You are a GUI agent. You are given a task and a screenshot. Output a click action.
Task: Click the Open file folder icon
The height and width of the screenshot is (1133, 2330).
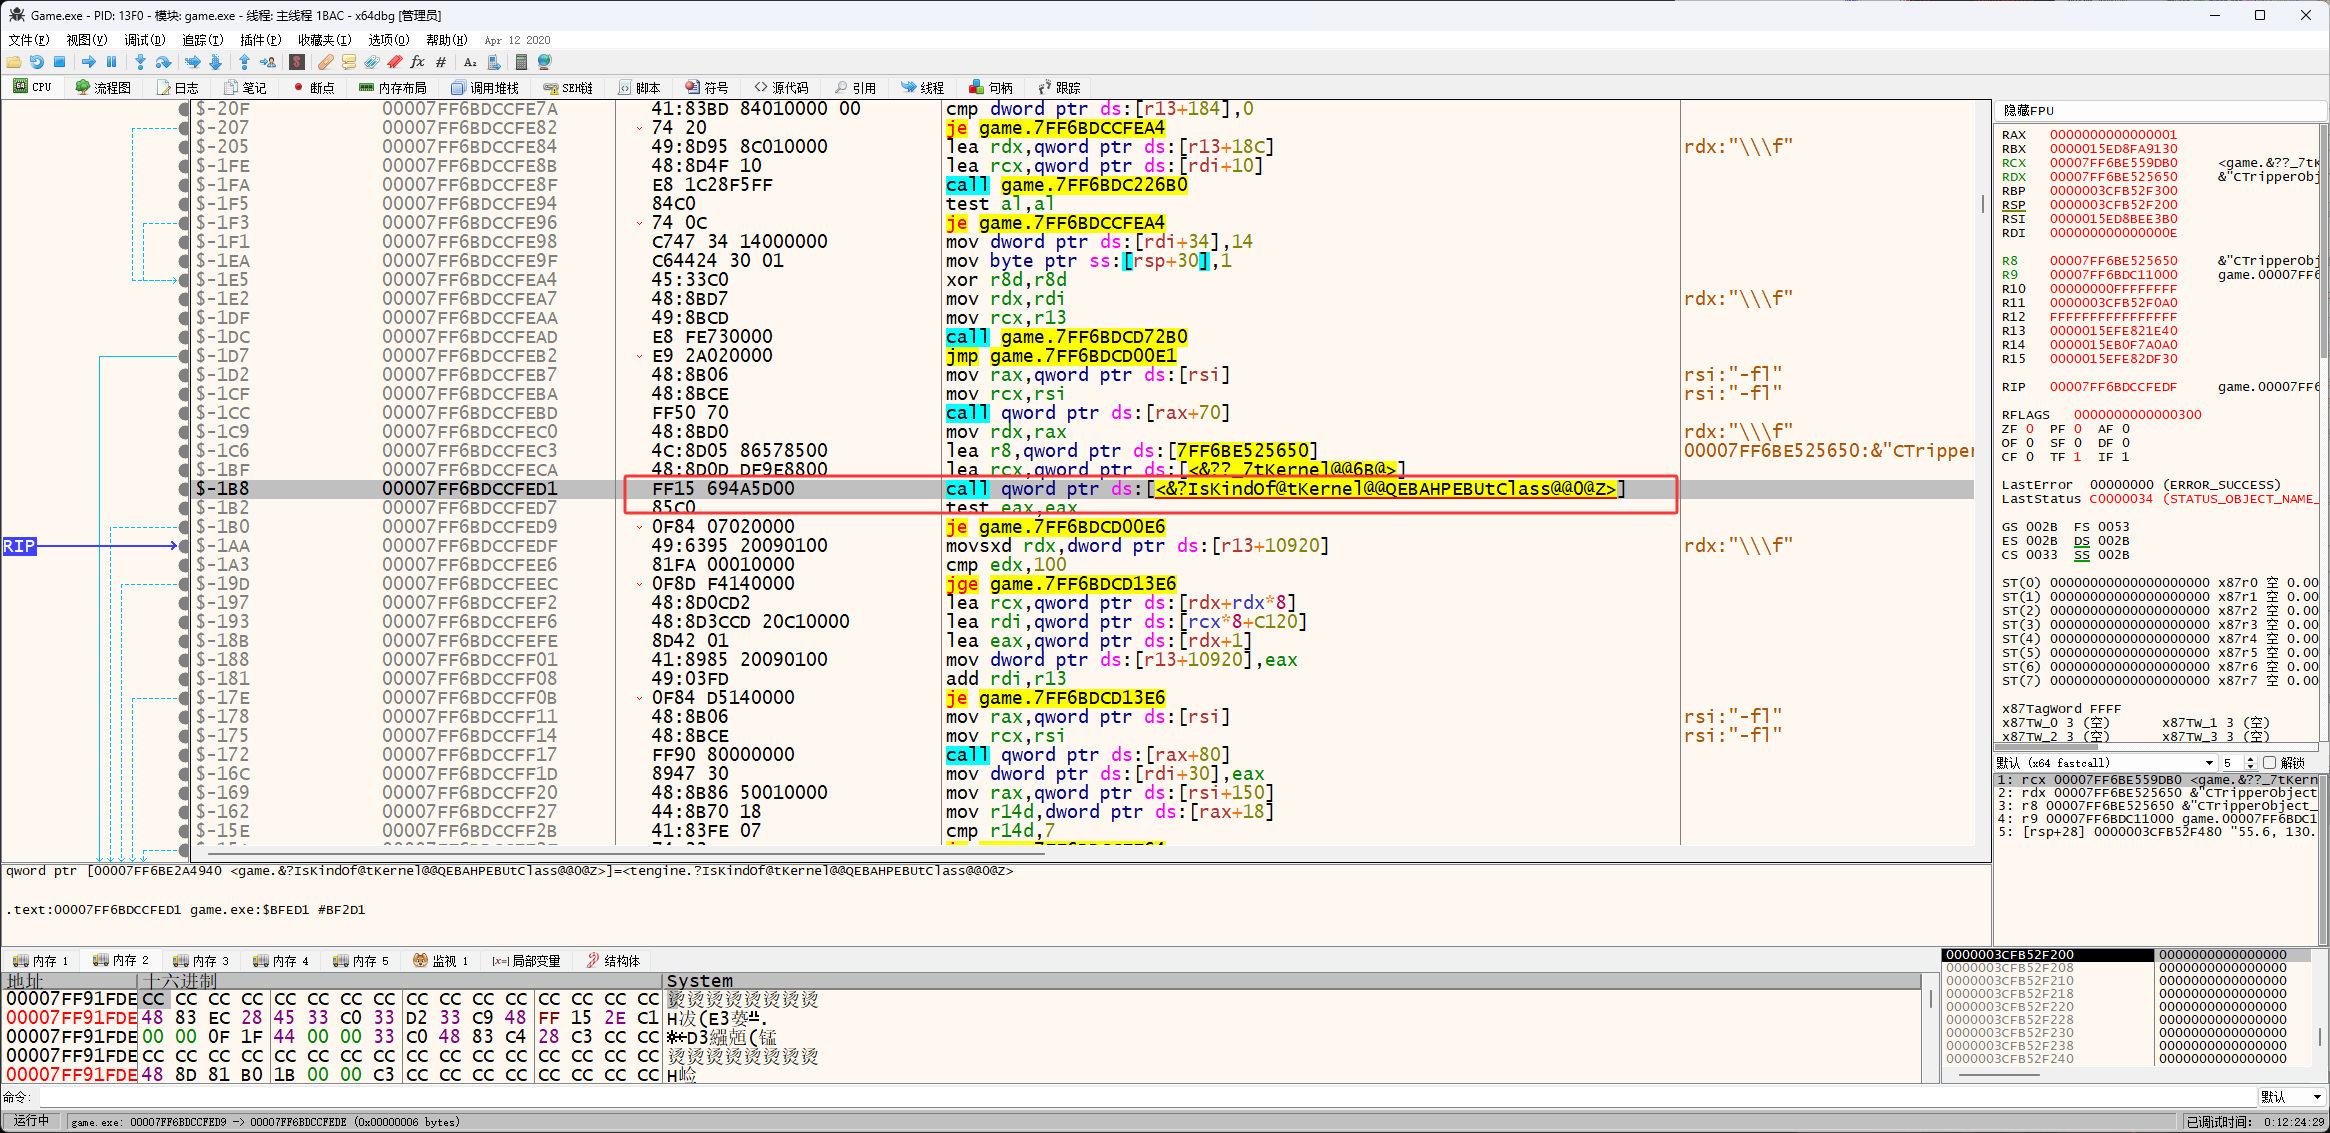click(14, 62)
